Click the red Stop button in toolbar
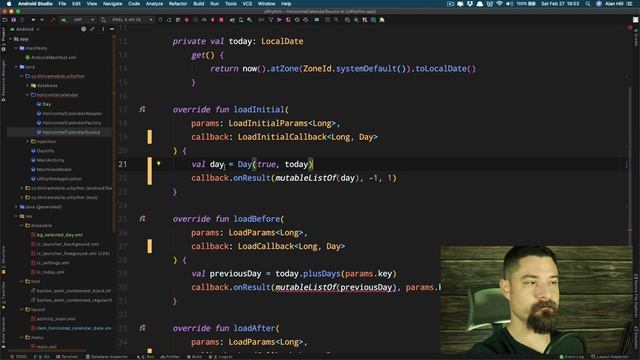Image resolution: width=640 pixels, height=360 pixels. point(221,20)
